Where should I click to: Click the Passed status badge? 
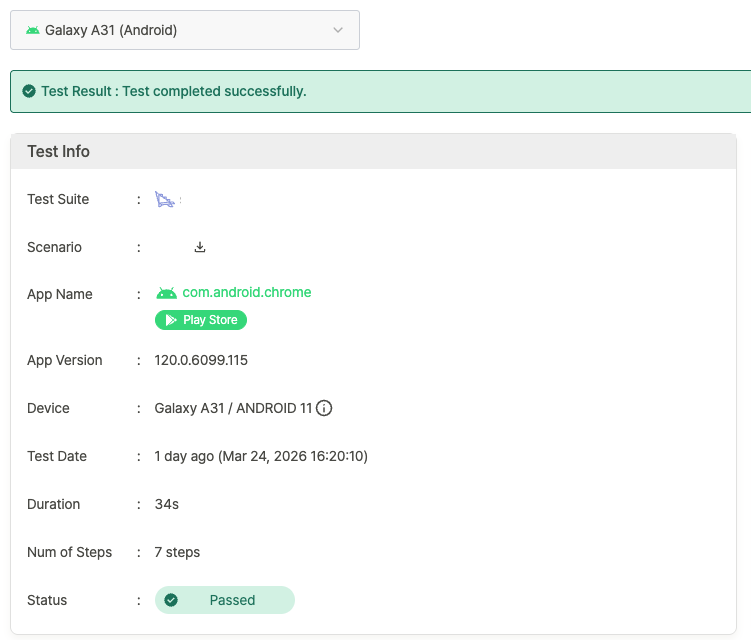point(225,600)
